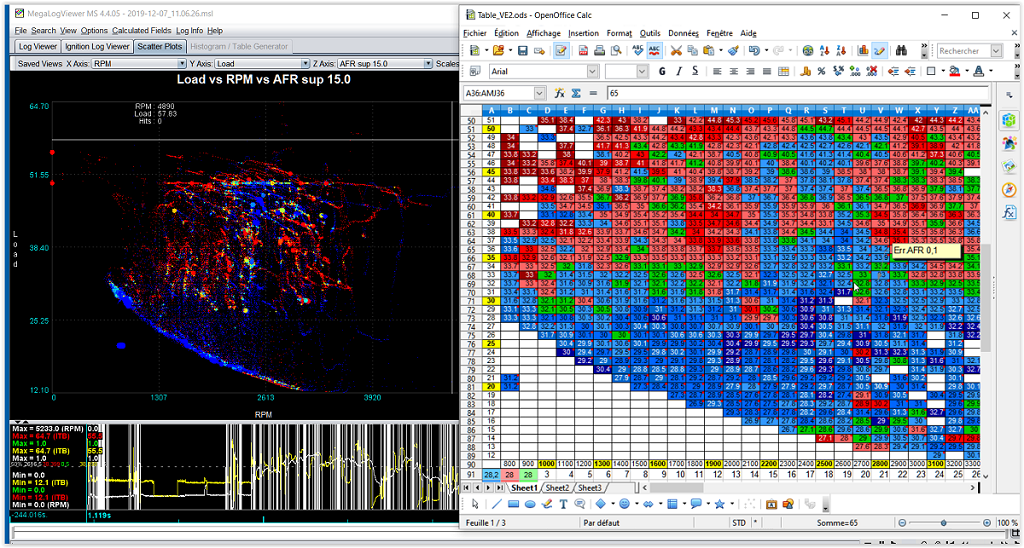Click the Function Wizard fx icon
Image resolution: width=1024 pixels, height=548 pixels.
pos(560,93)
